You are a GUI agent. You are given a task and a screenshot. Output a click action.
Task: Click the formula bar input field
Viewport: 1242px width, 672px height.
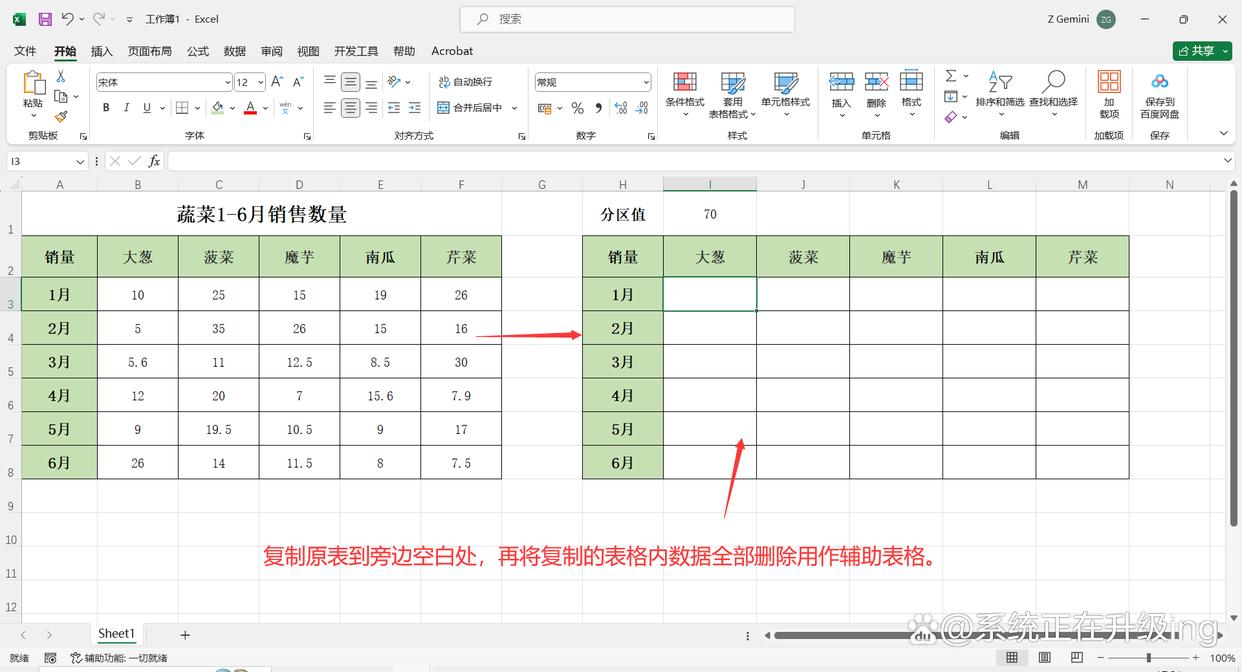(696, 161)
